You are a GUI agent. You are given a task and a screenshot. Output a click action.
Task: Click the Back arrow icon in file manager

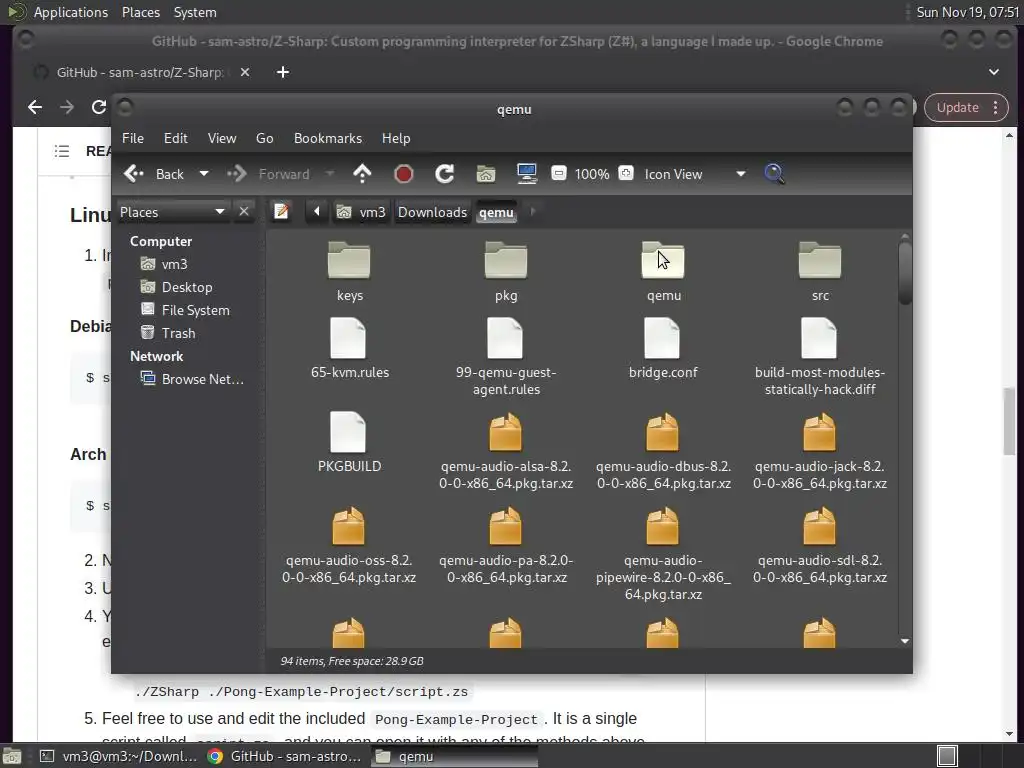point(134,174)
